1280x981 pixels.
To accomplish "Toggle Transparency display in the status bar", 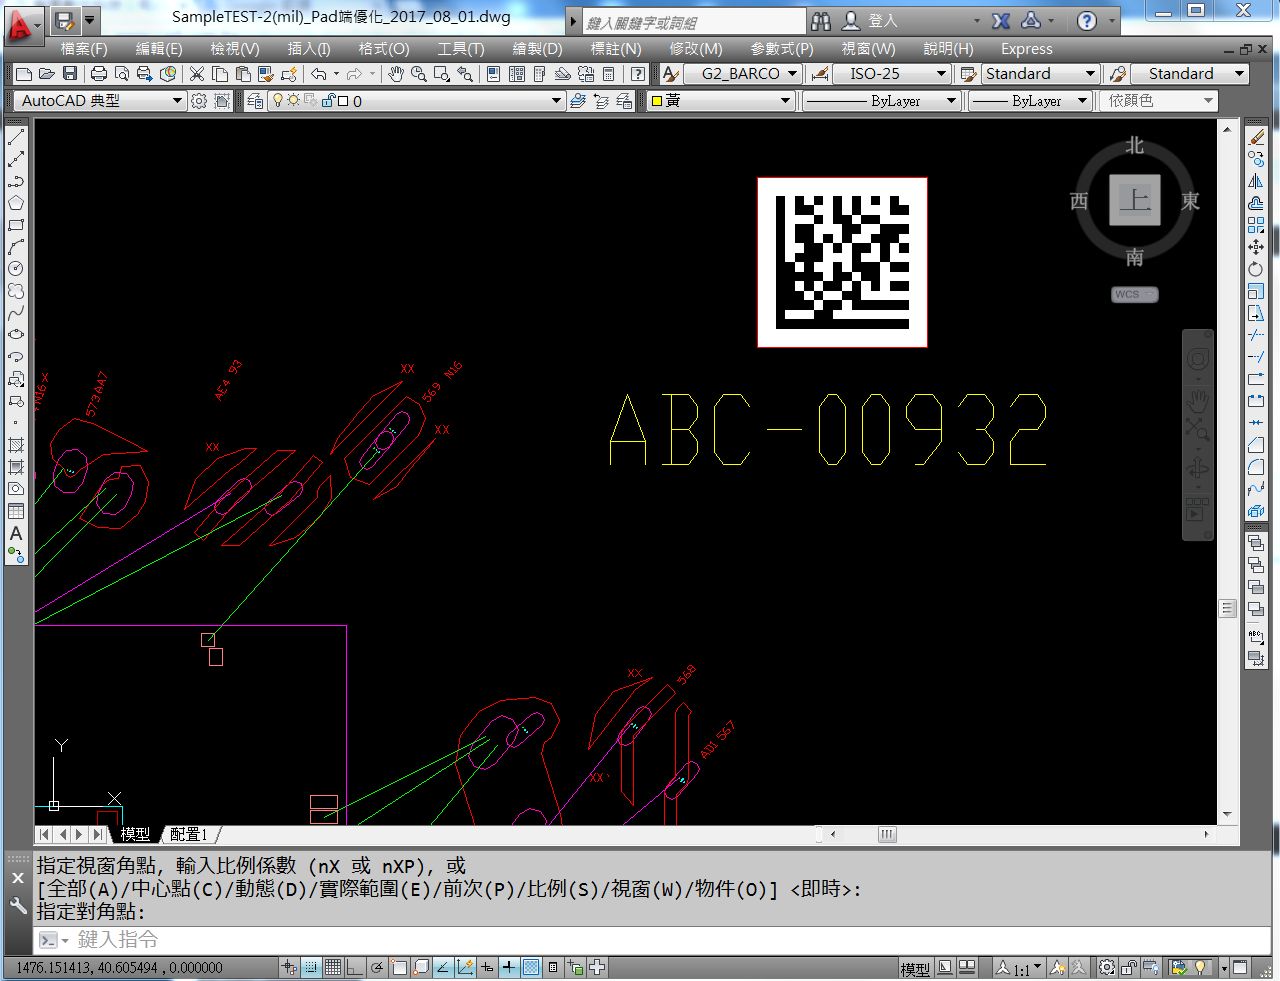I will [x=531, y=968].
